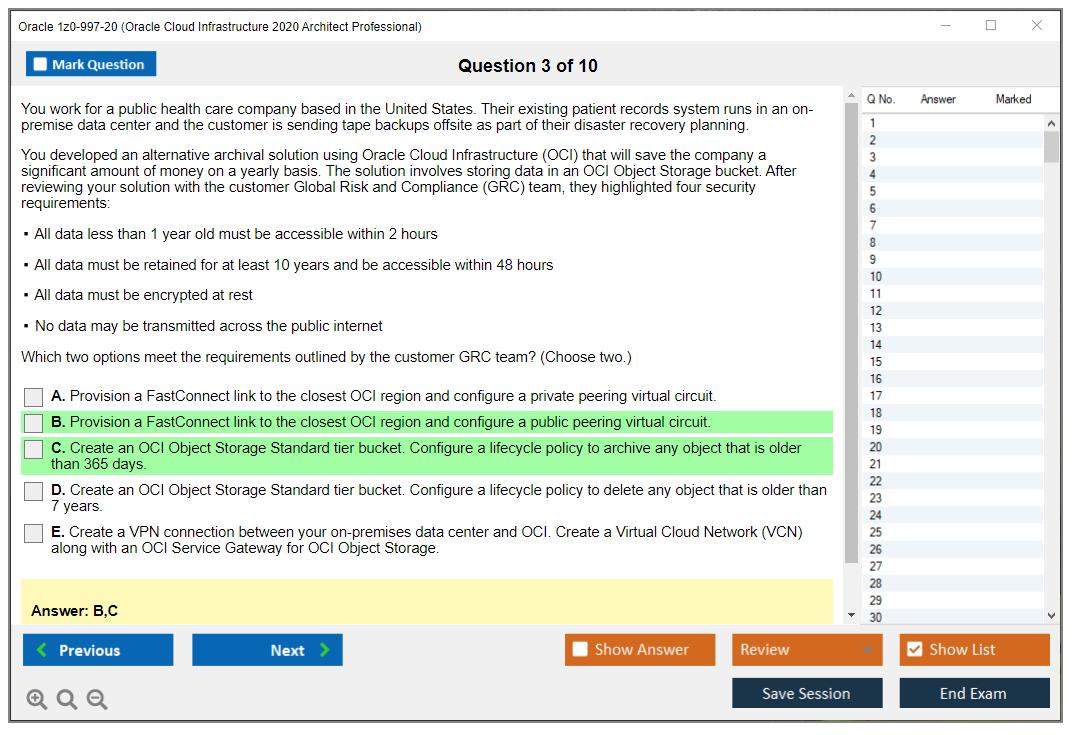Select the zoom-out magnifier icon
Image resolution: width=1075 pixels, height=735 pixels.
point(96,699)
